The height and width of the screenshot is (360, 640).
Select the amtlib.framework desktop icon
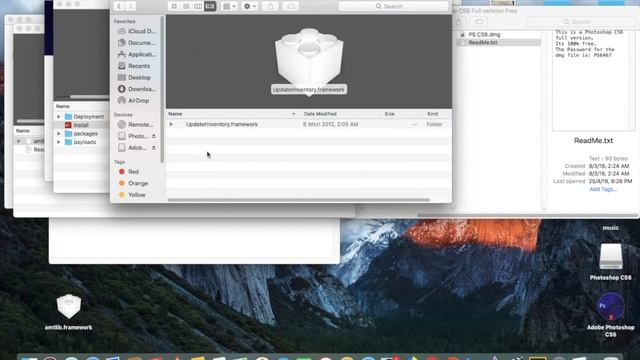click(x=68, y=312)
